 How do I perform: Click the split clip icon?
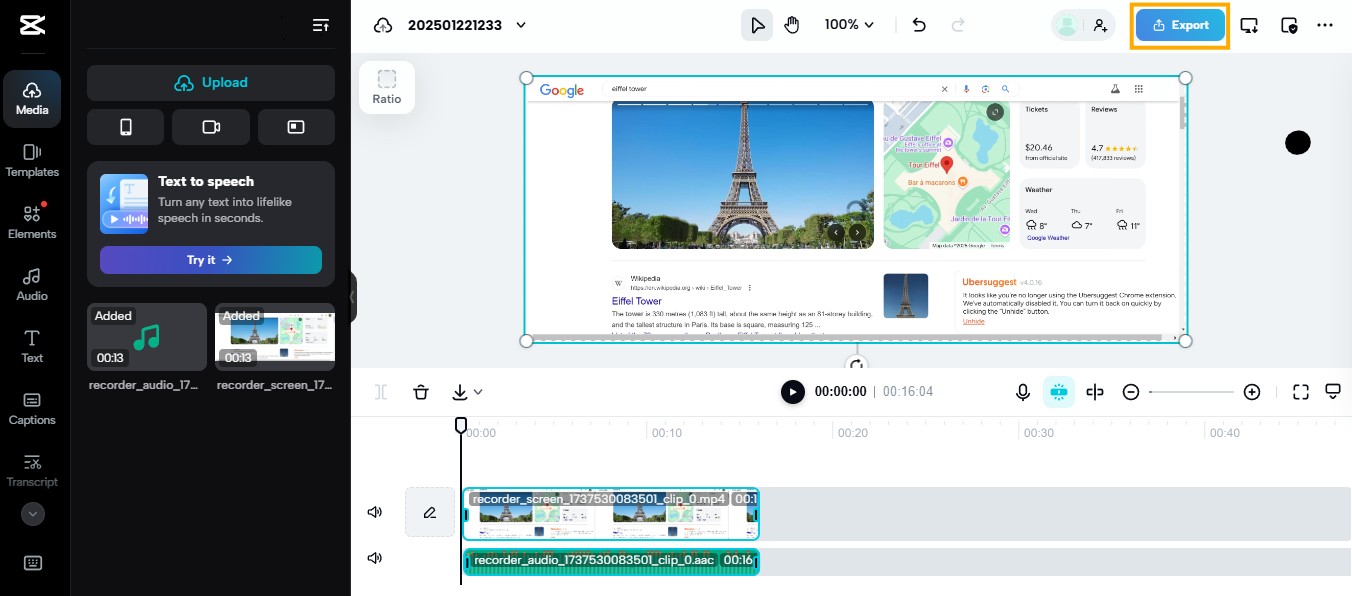click(x=381, y=392)
